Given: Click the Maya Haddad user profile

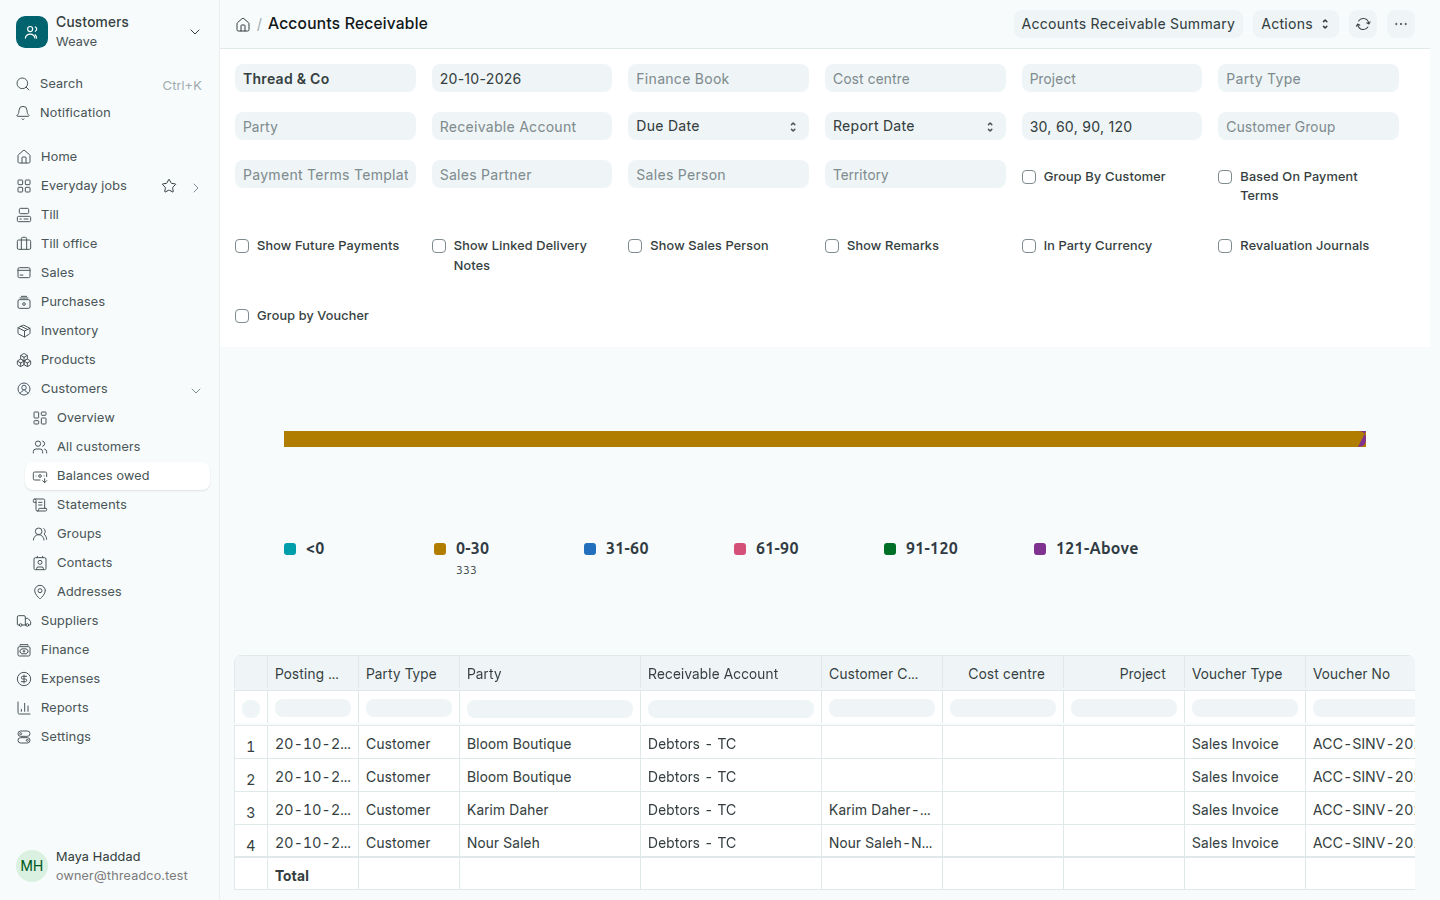Looking at the screenshot, I should click(110, 866).
